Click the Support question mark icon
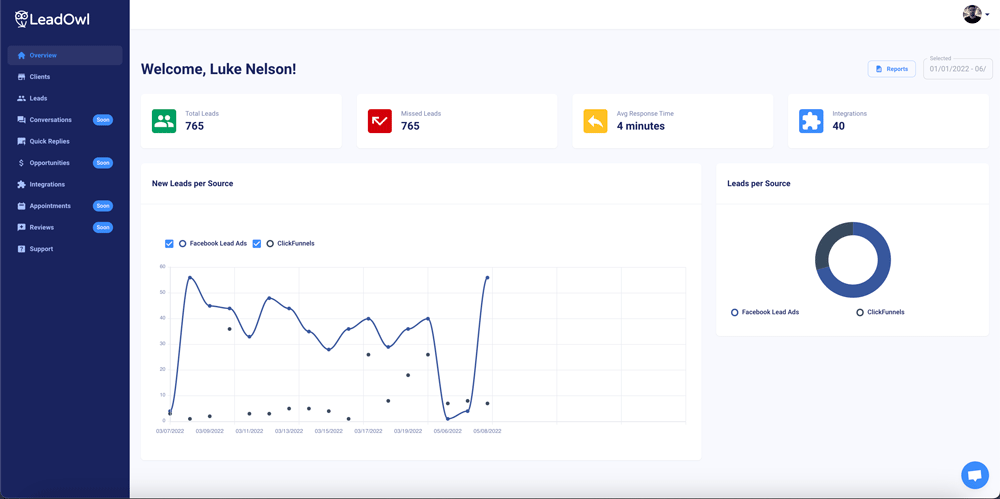 (x=22, y=249)
